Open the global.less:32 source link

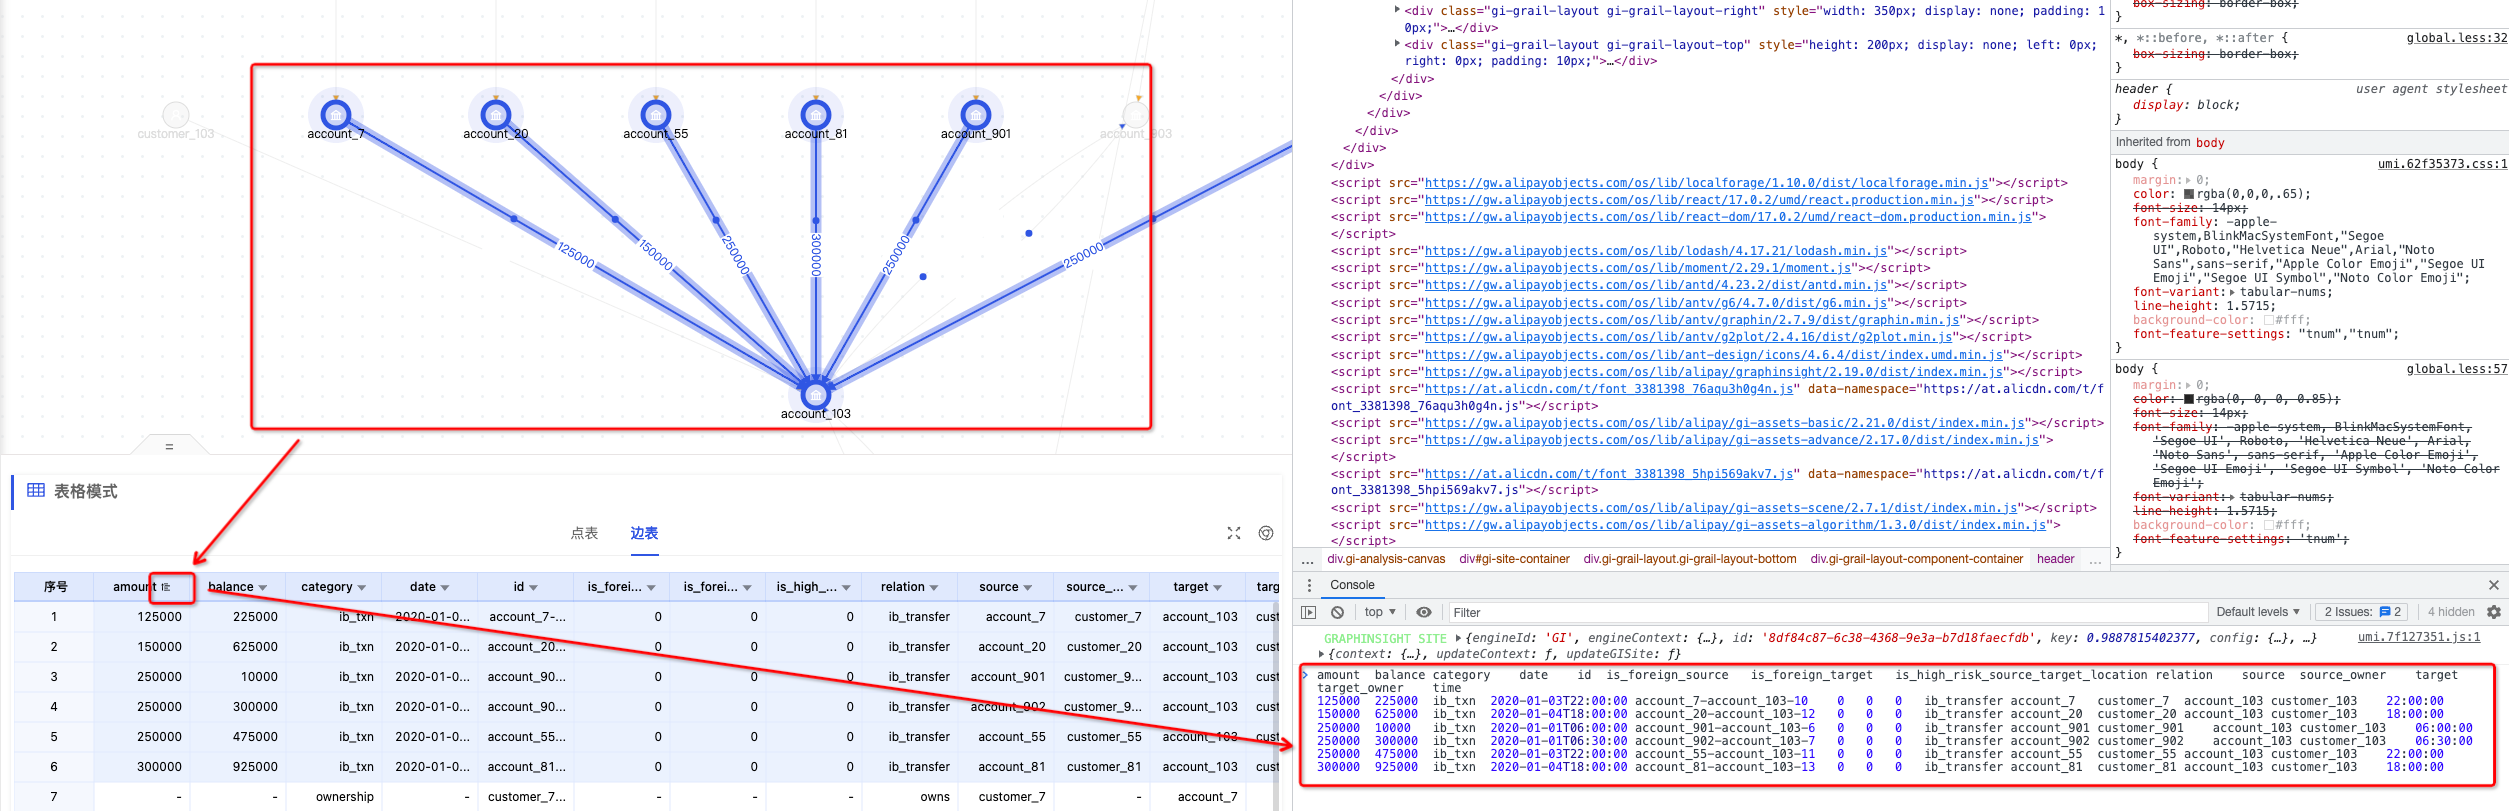pos(2457,38)
